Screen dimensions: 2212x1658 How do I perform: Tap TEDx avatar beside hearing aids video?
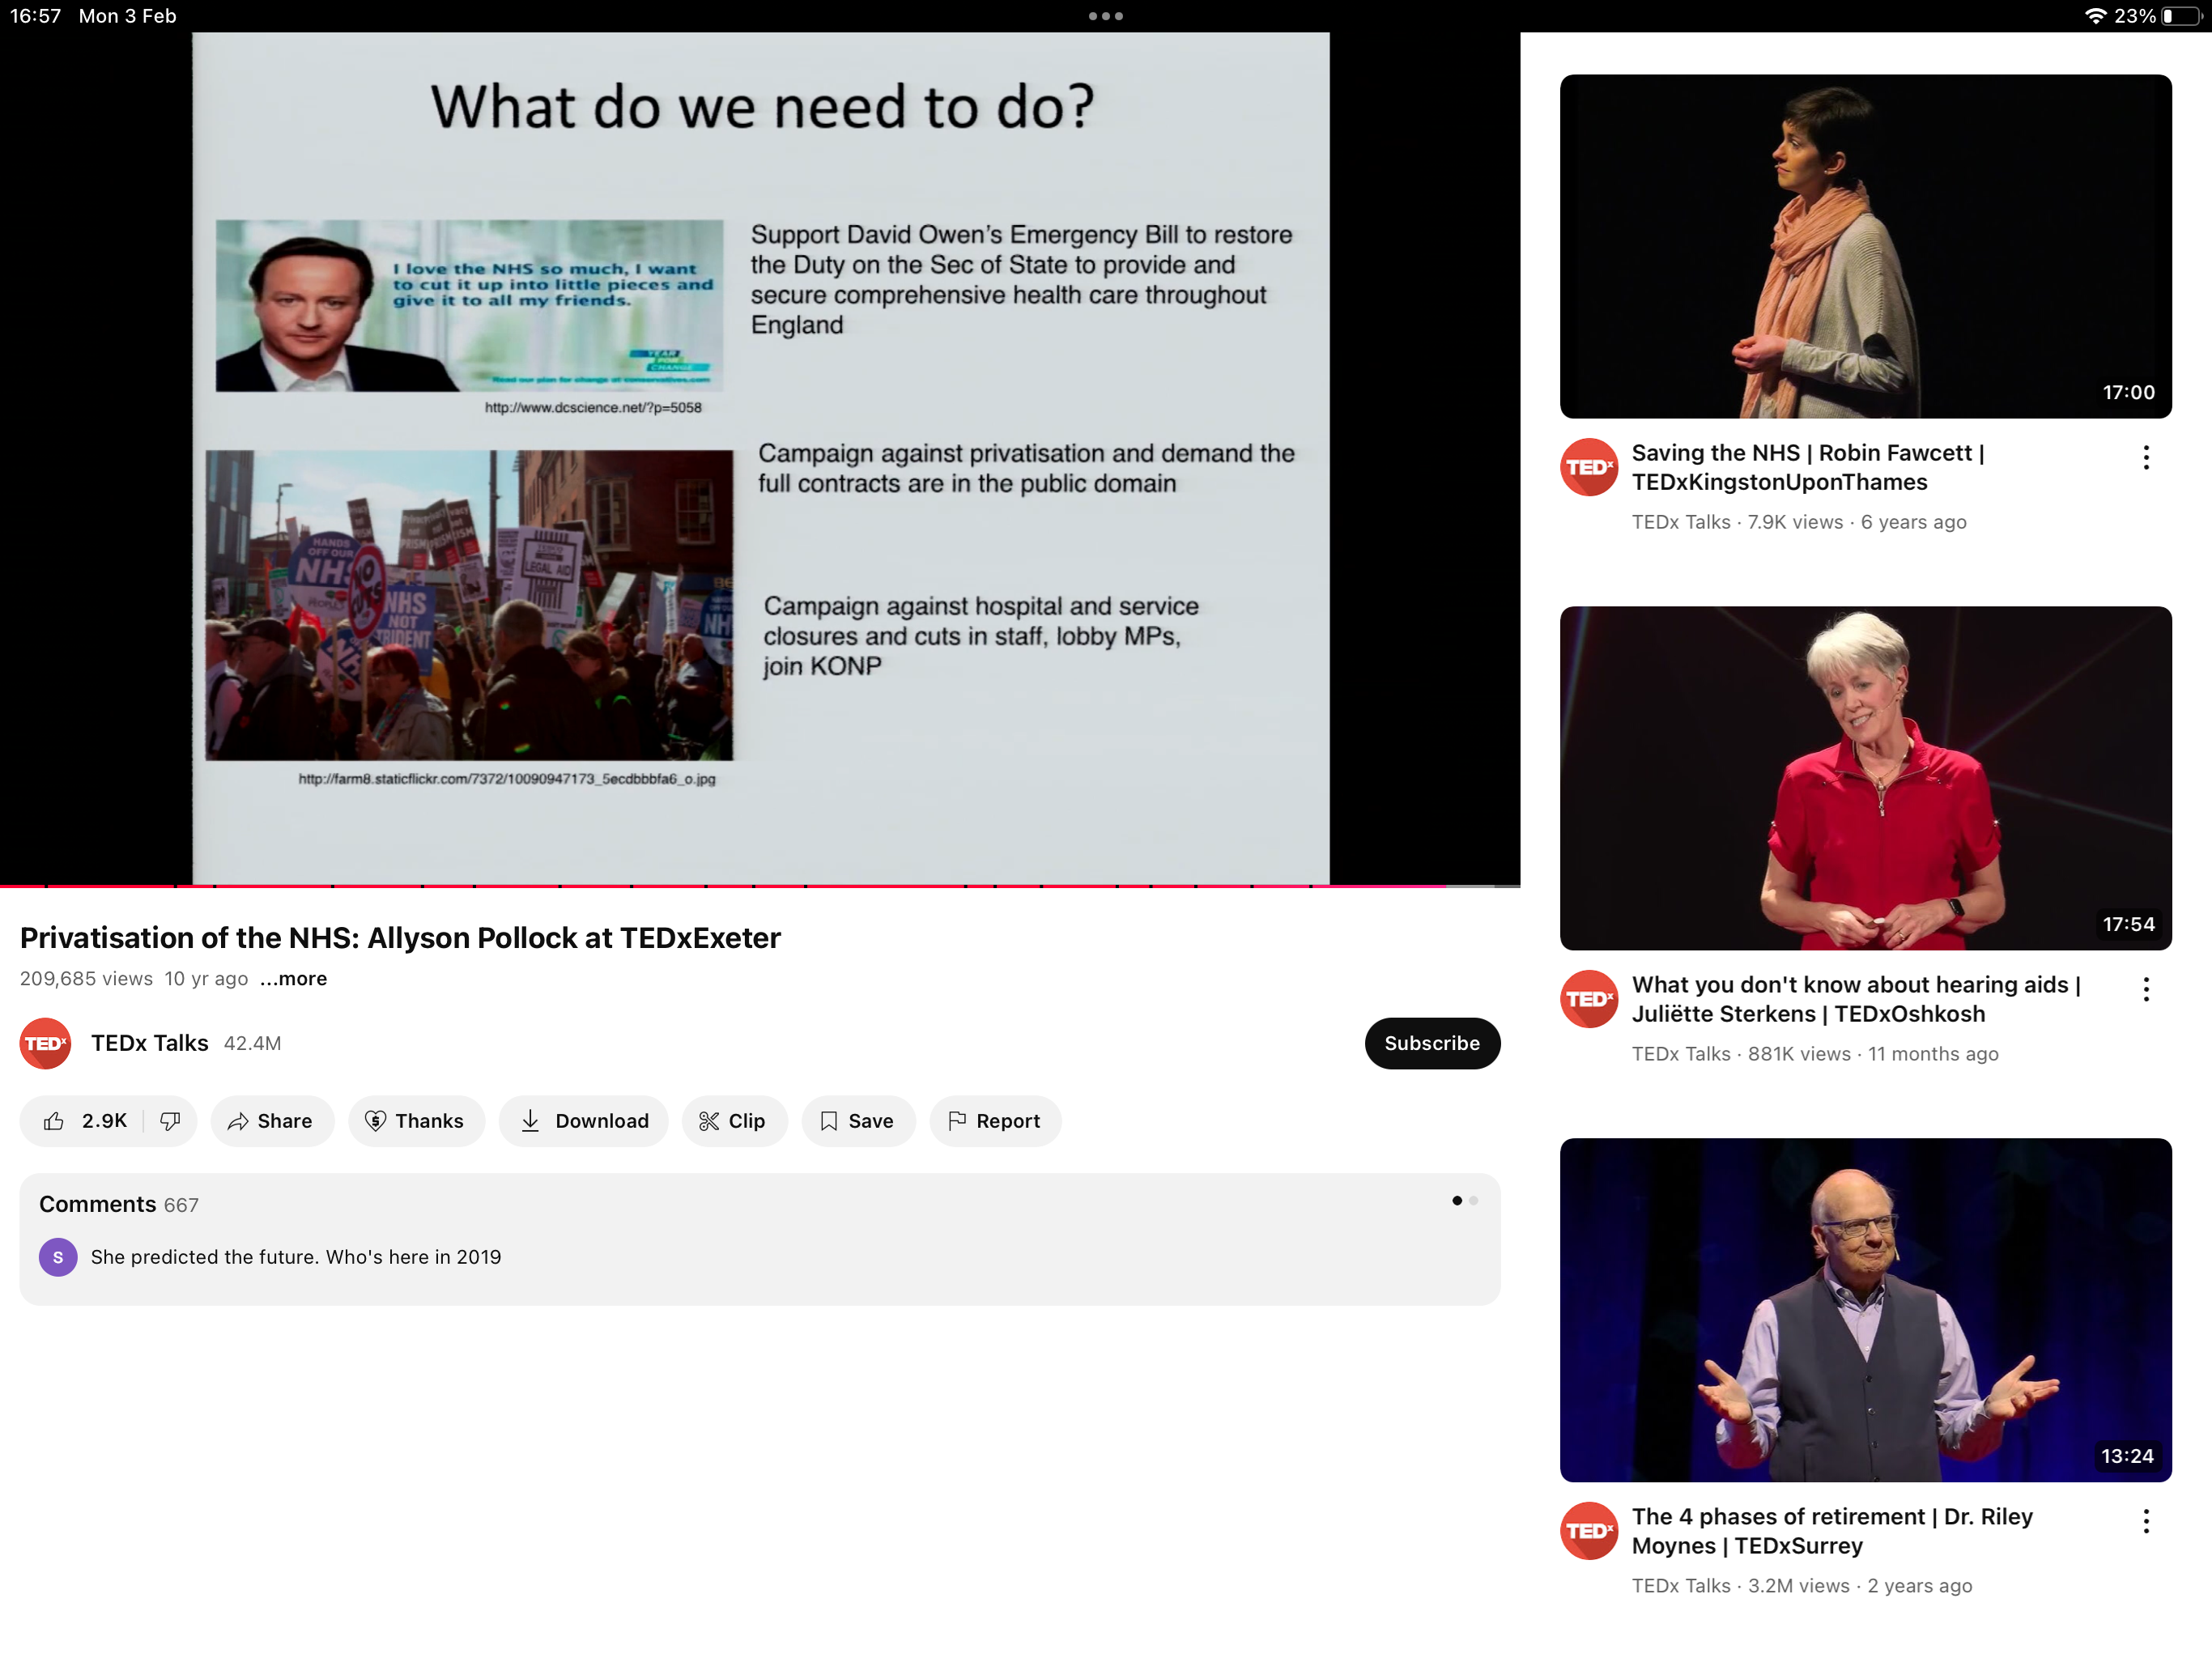(x=1589, y=999)
